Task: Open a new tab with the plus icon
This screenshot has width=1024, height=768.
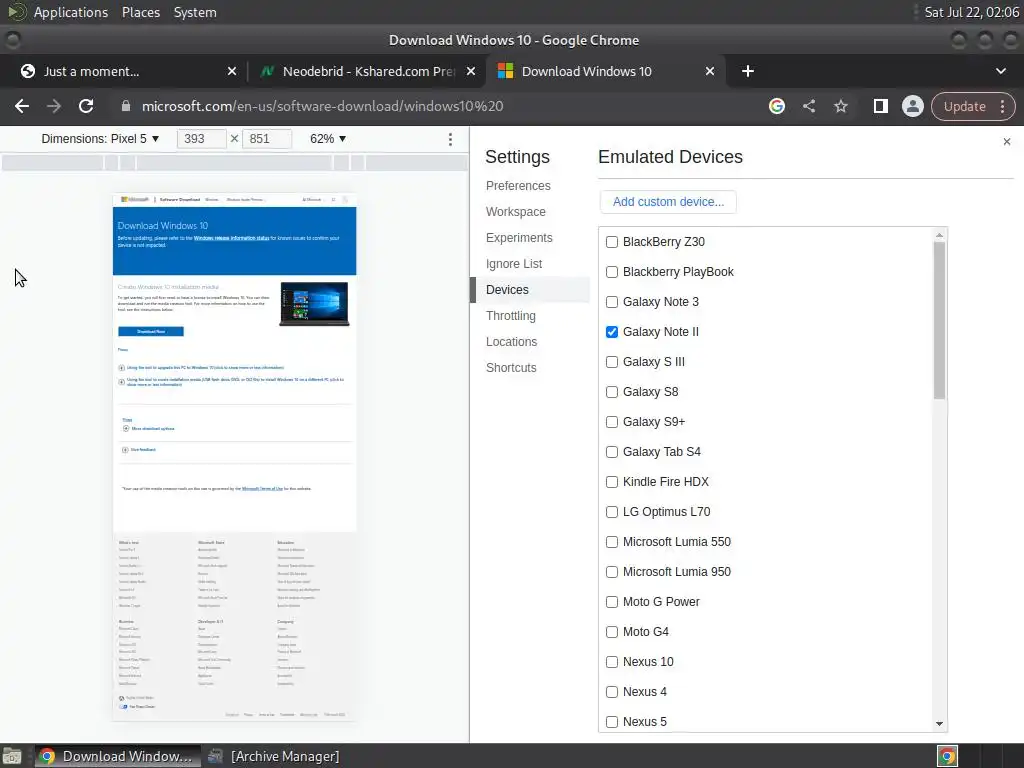Action: 748,71
